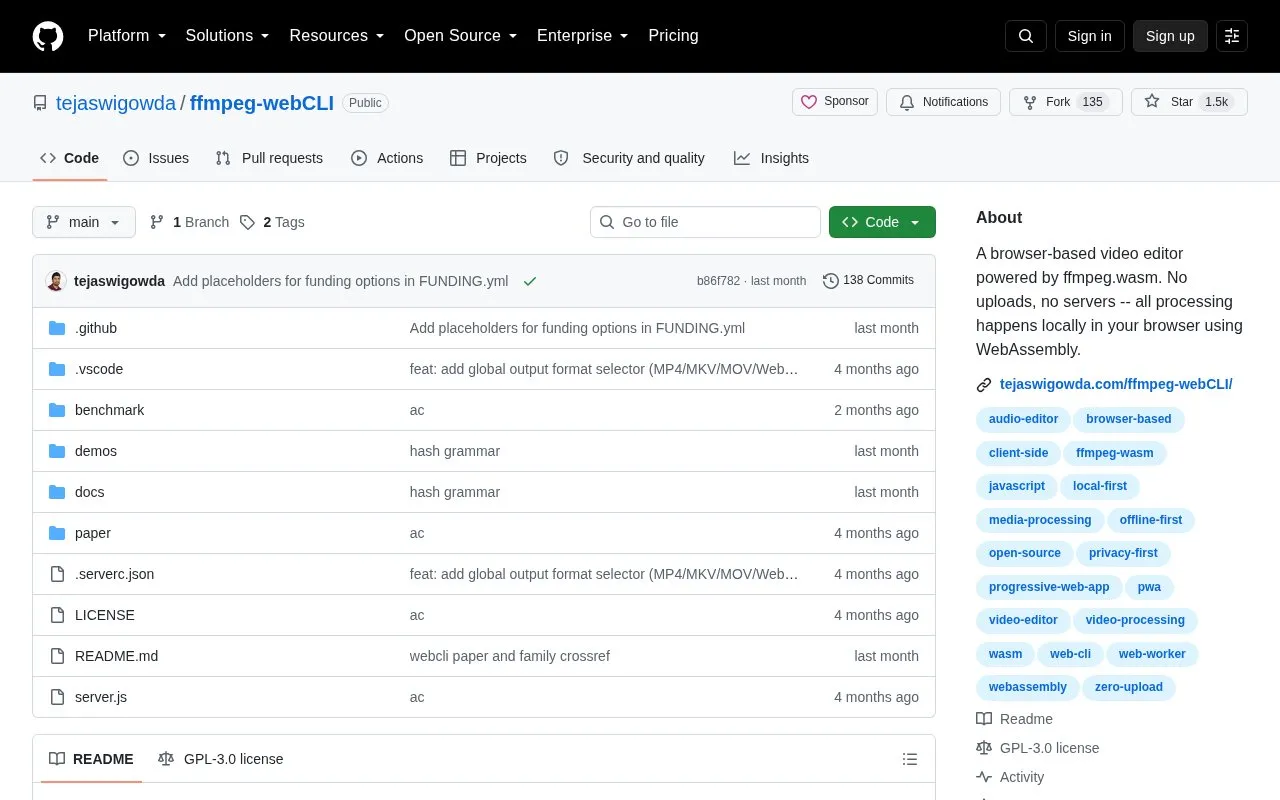Viewport: 1280px width, 800px height.
Task: Click the GitHub logo icon
Action: [x=48, y=36]
